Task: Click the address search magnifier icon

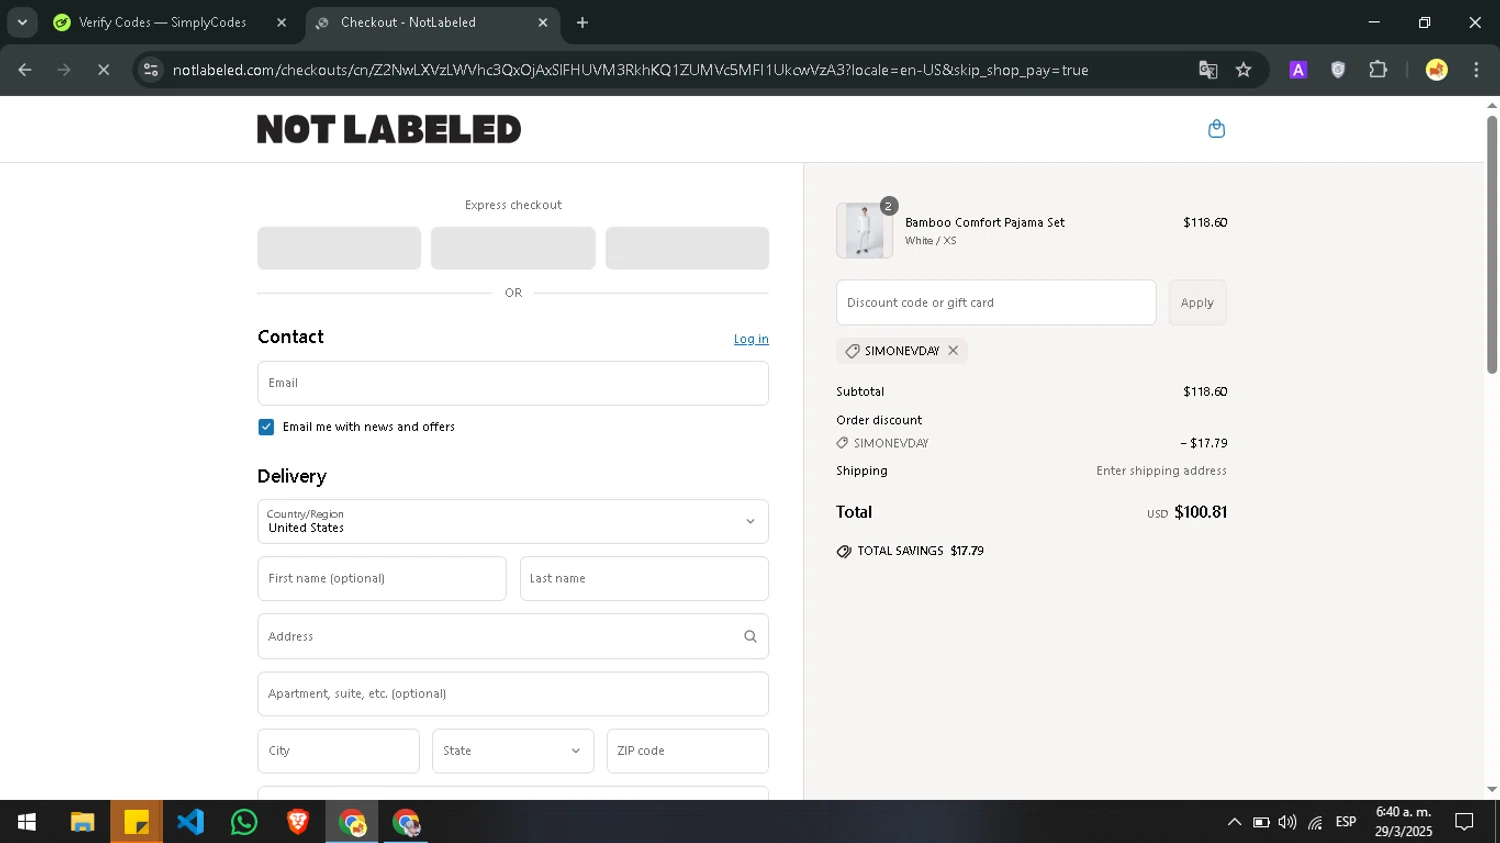Action: (x=750, y=636)
